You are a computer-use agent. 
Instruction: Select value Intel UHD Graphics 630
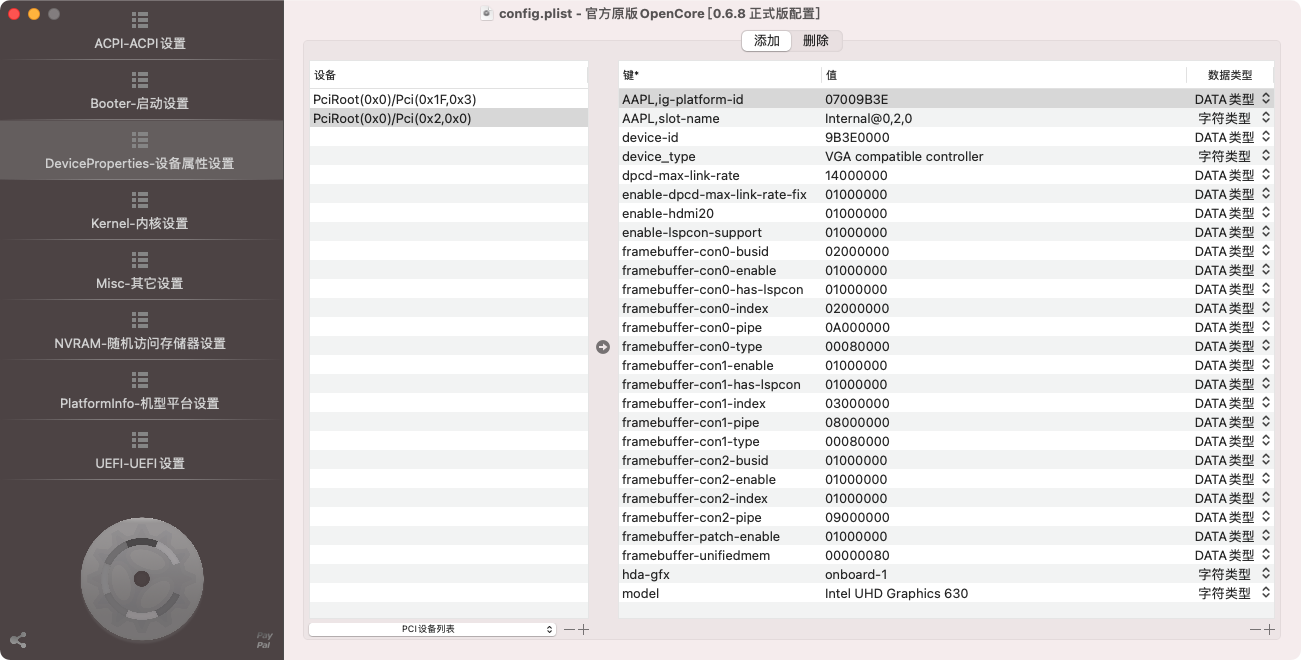(896, 593)
